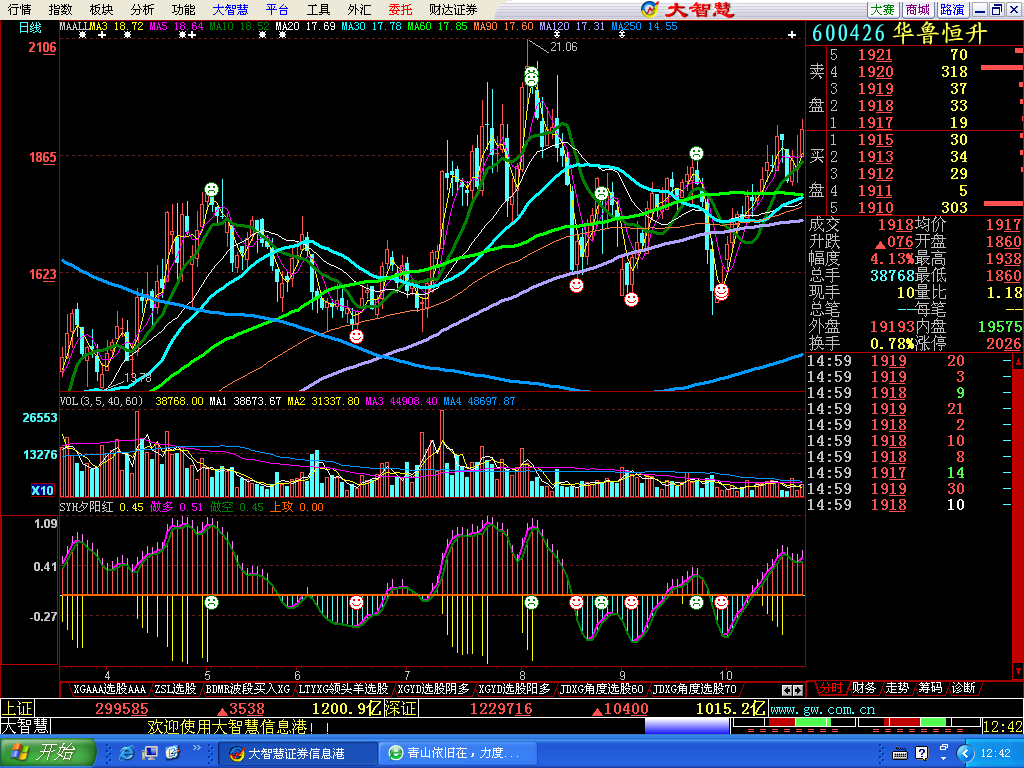
Task: Expand the quick launch overflow chevron
Action: 196,748
